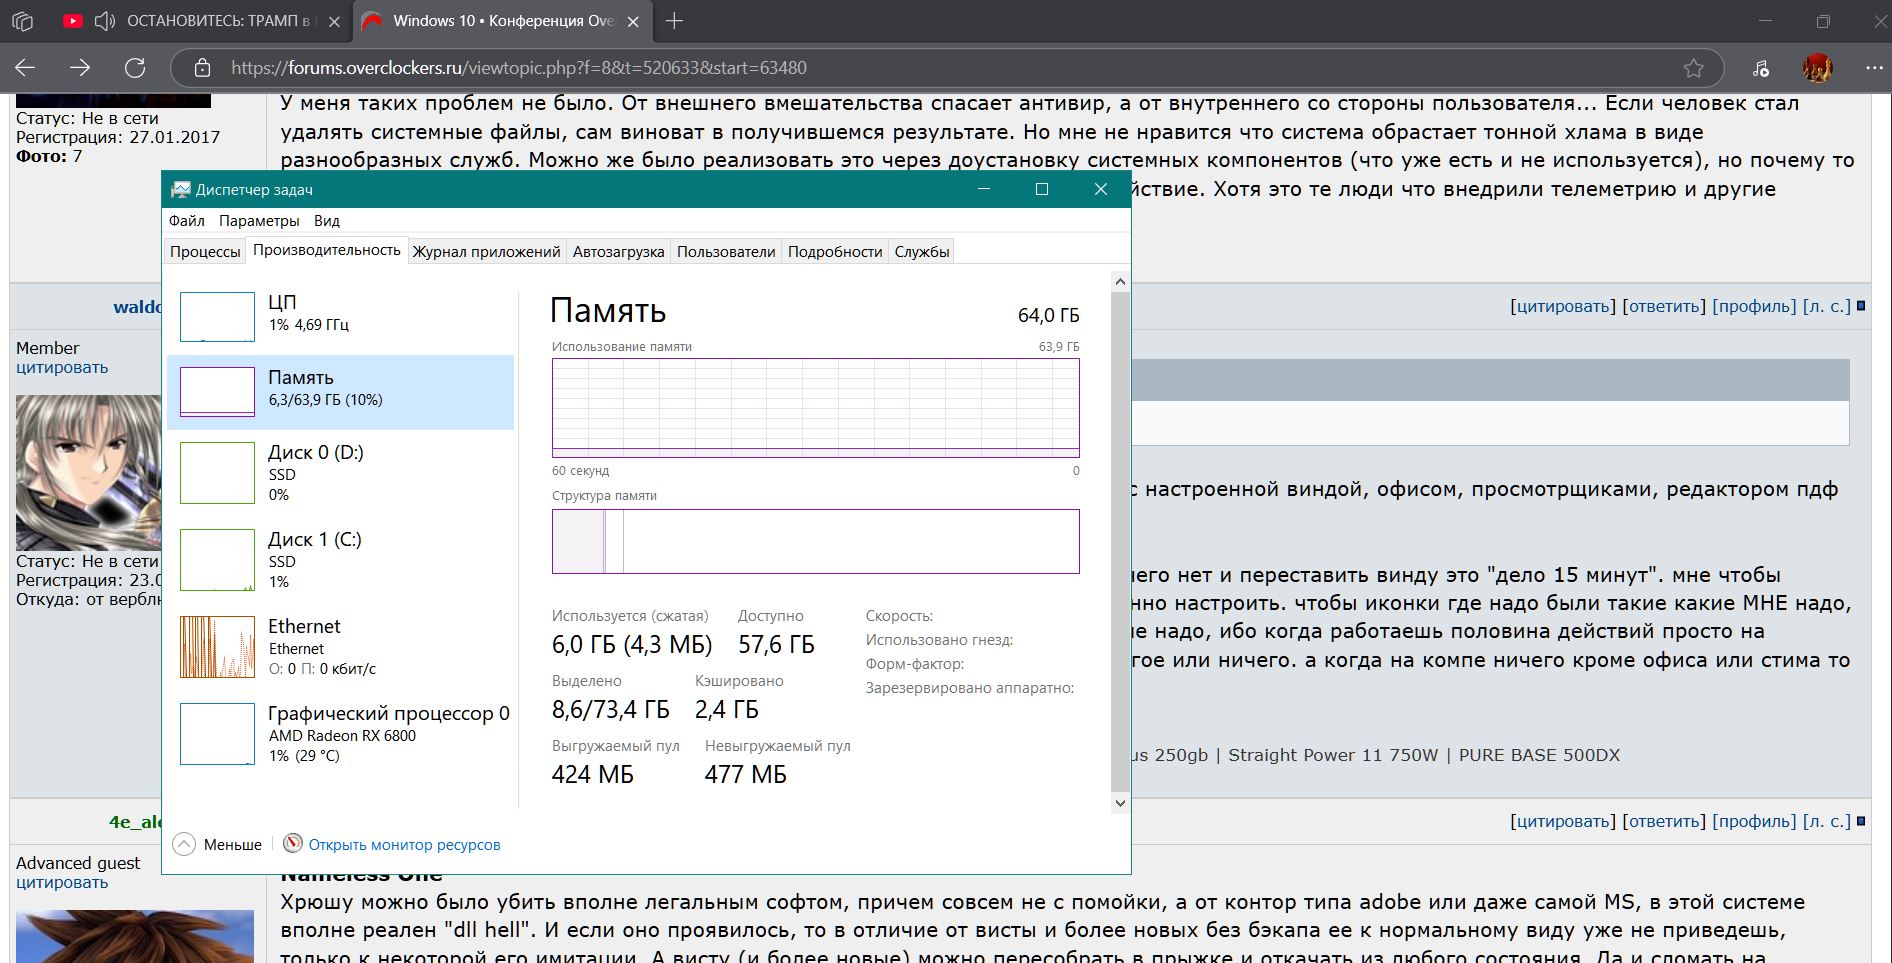Screen dimensions: 1892x963
Task: Click [л. с.] in the 4e_al post header
Action: 1827,821
